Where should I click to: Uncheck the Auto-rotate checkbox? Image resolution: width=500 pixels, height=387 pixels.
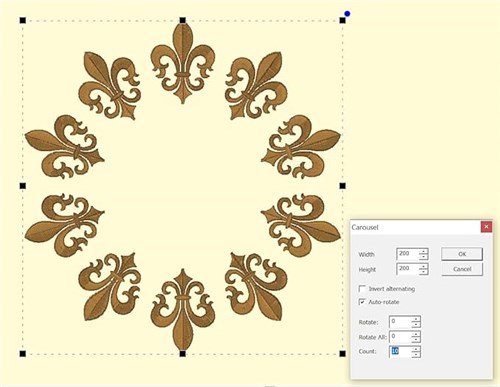tap(362, 302)
